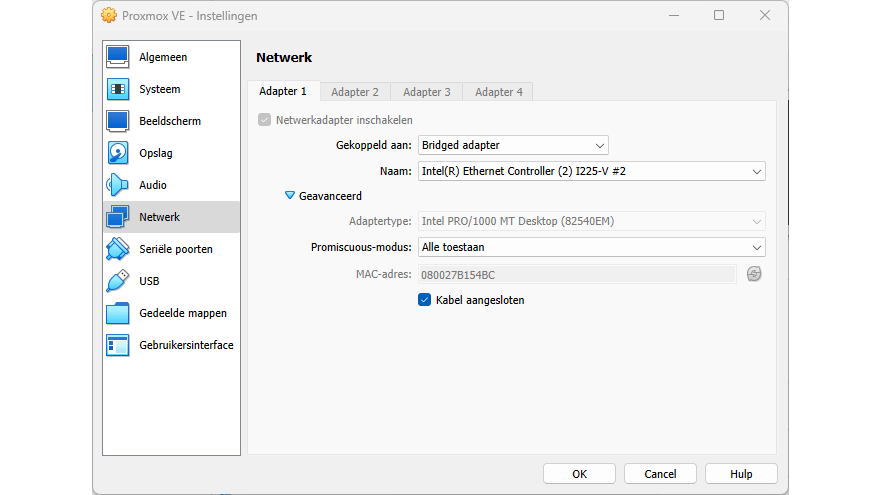Open the Beeldscherm display icon

pyautogui.click(x=118, y=121)
